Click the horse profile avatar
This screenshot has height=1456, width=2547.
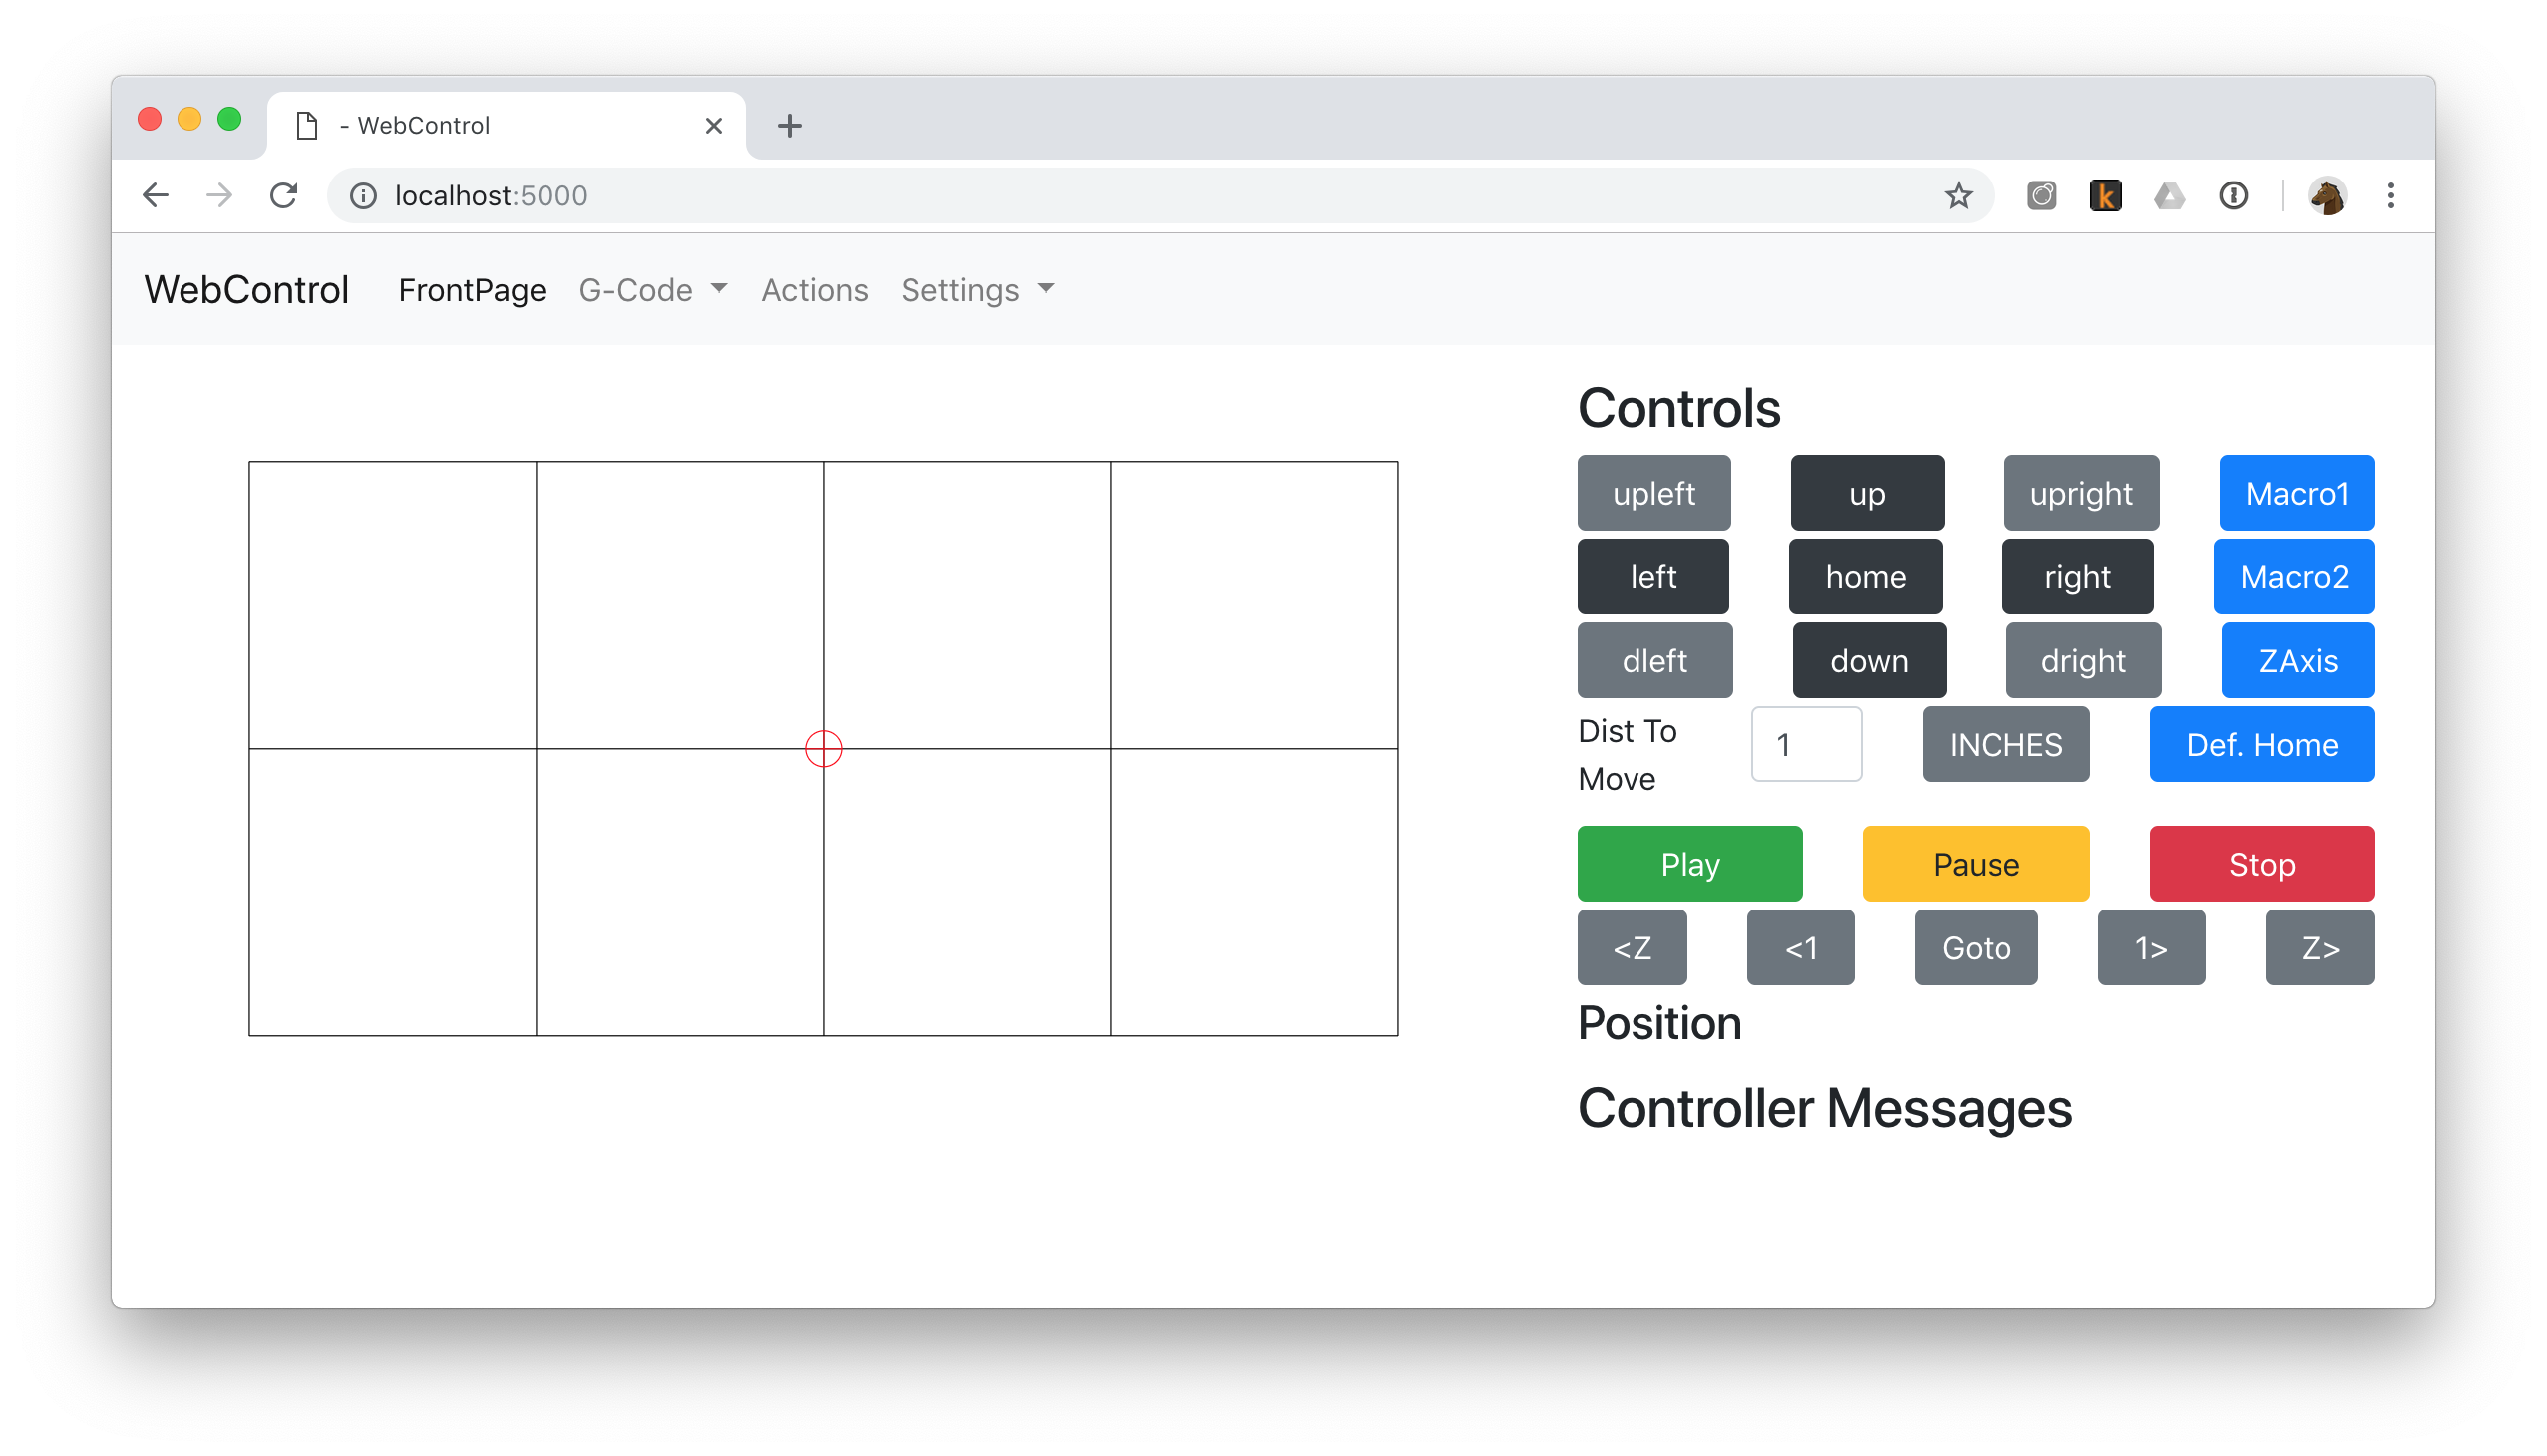click(2326, 195)
